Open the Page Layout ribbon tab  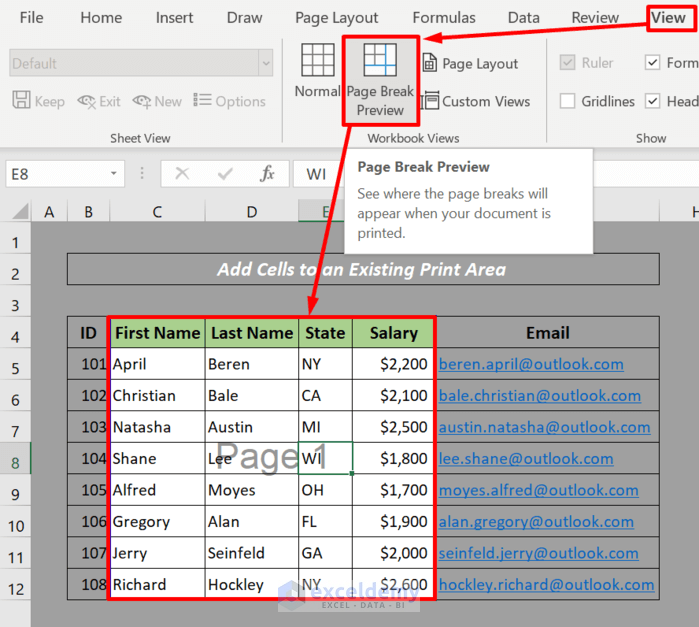click(337, 18)
